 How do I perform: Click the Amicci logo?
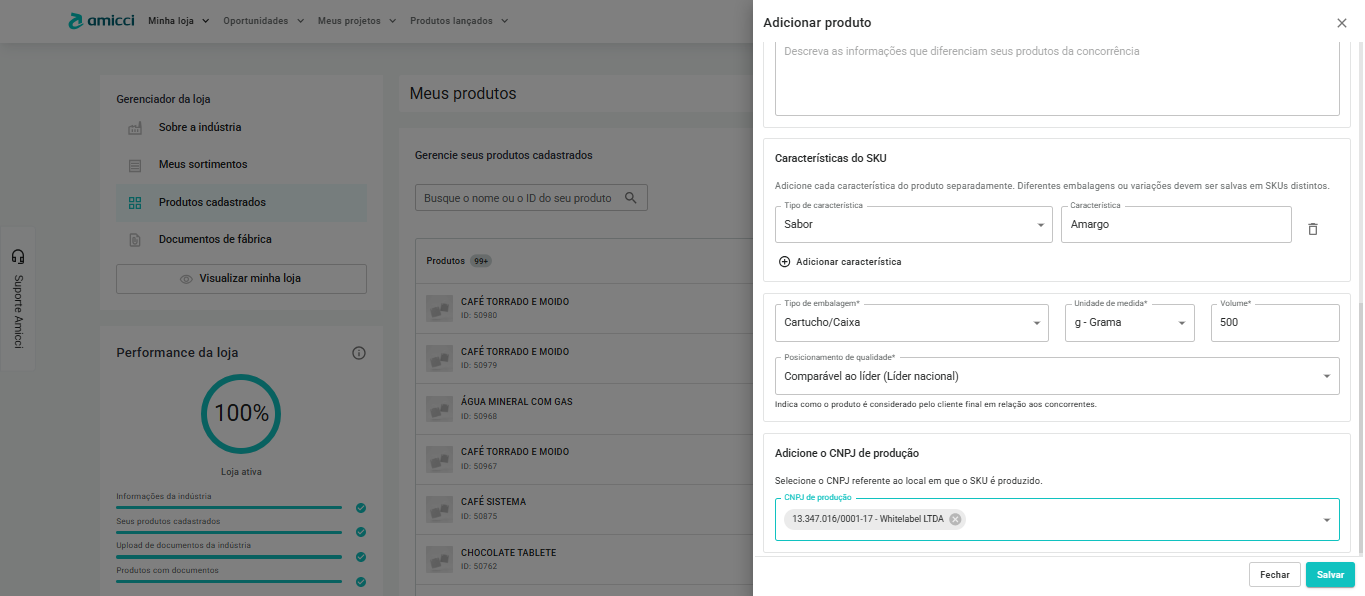coord(103,21)
